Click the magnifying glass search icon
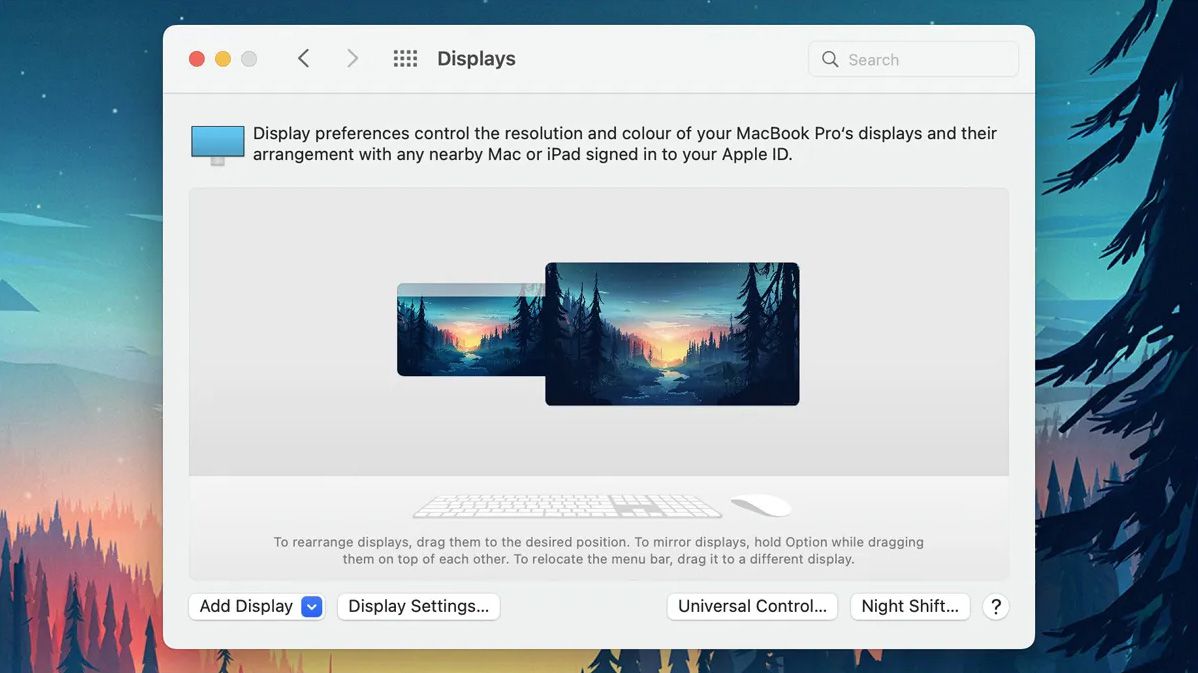Screen dimensions: 1198x673 [x=830, y=59]
